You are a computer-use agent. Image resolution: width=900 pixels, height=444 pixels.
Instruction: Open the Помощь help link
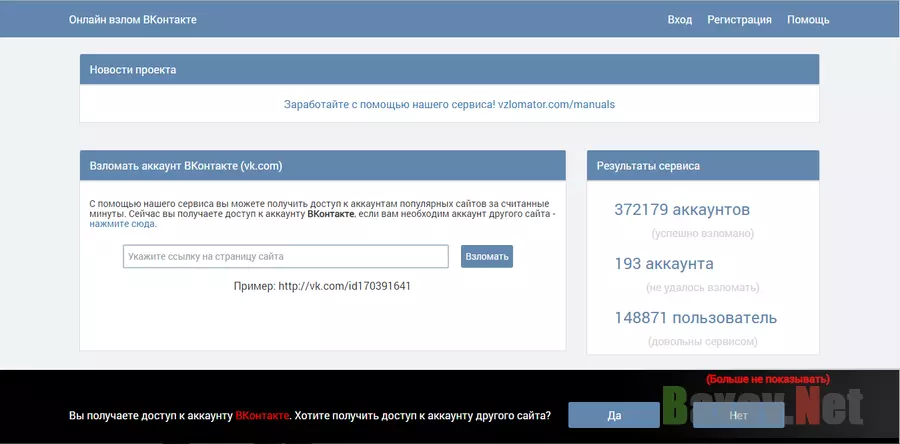(x=808, y=20)
